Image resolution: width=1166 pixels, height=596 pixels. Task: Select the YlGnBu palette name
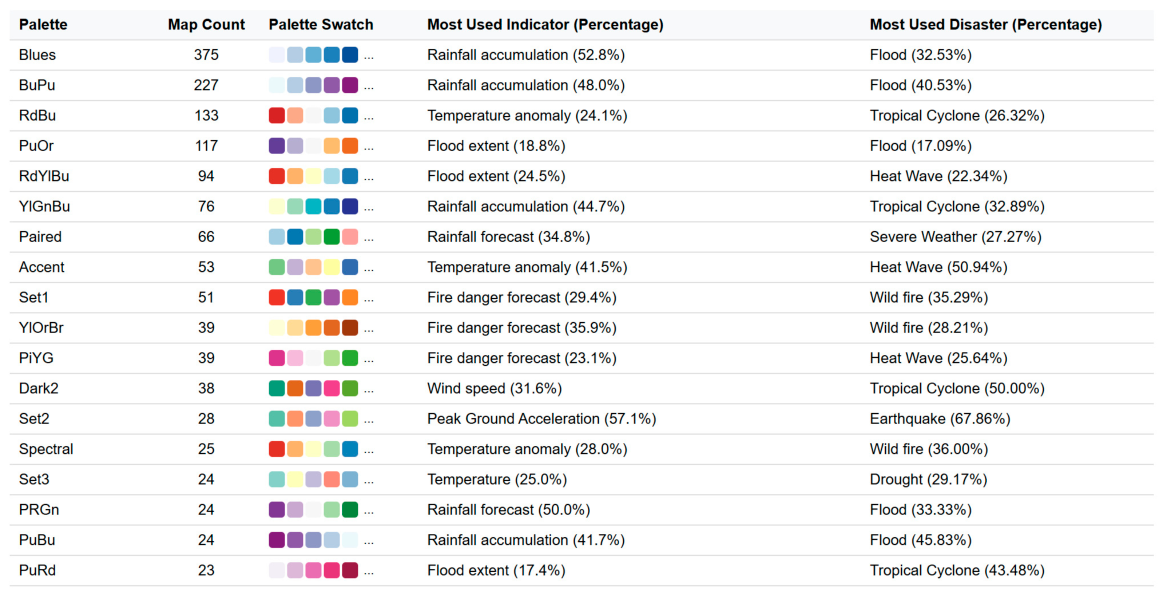(45, 207)
